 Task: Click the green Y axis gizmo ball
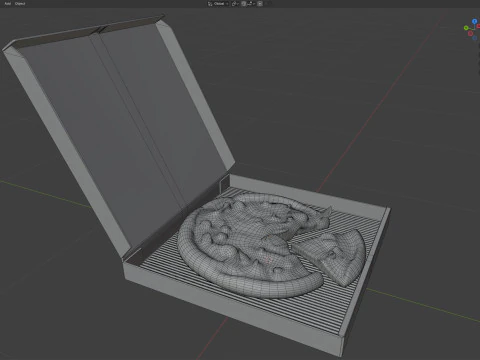[x=466, y=28]
